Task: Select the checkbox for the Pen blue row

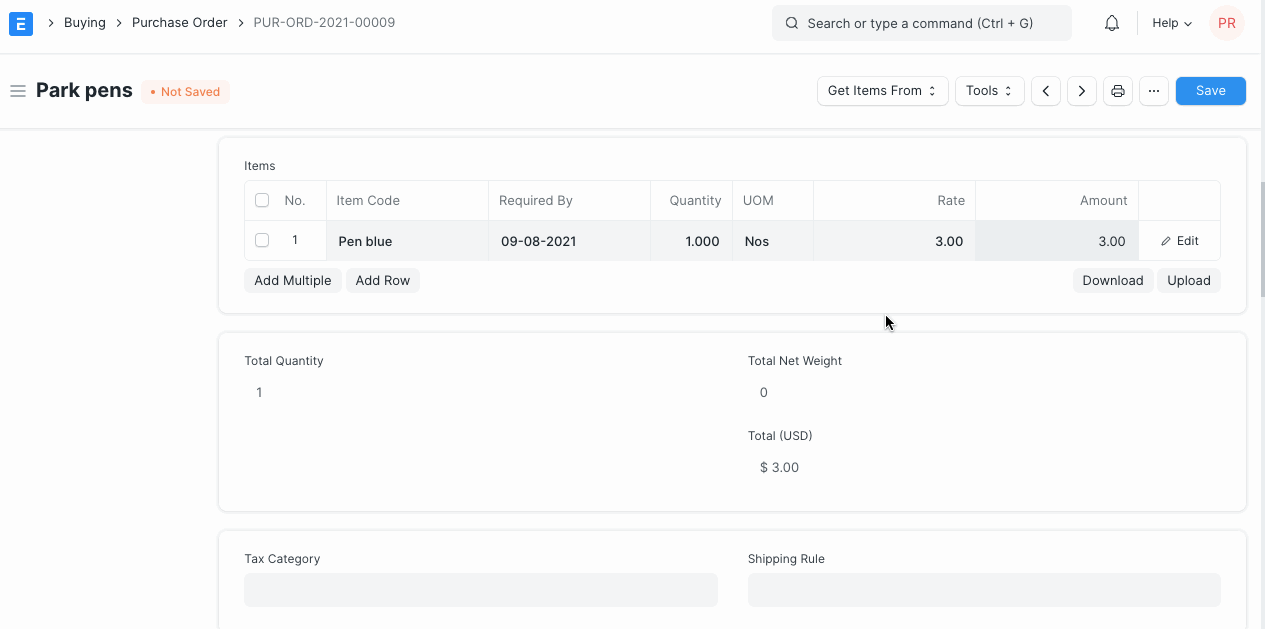Action: pos(262,240)
